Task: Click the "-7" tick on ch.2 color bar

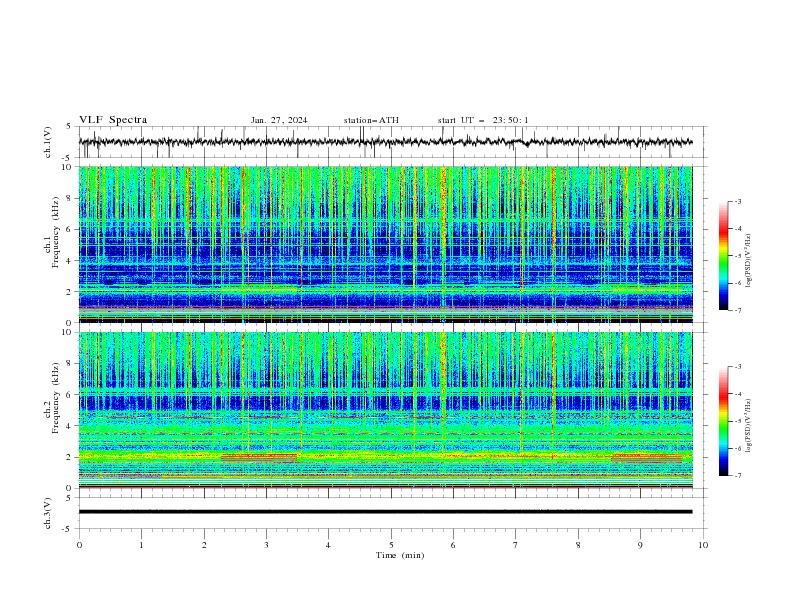Action: 738,476
